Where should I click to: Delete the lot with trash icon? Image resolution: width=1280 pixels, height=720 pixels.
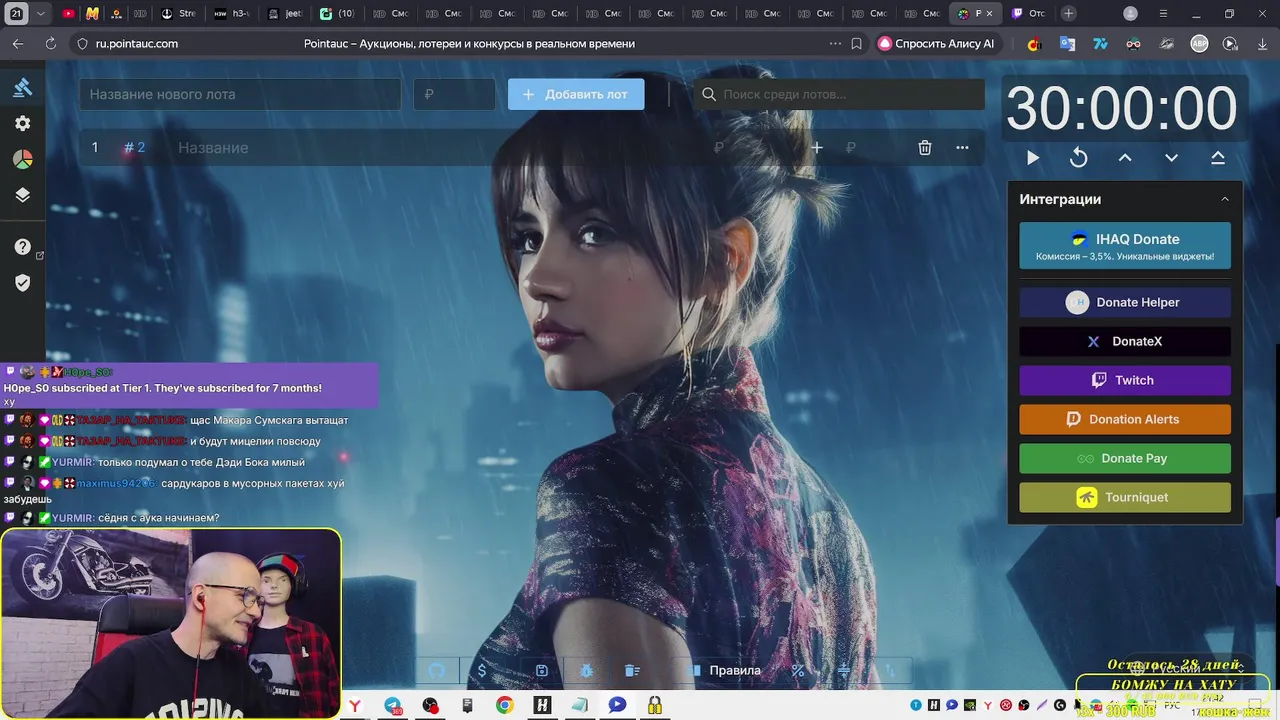click(x=925, y=147)
